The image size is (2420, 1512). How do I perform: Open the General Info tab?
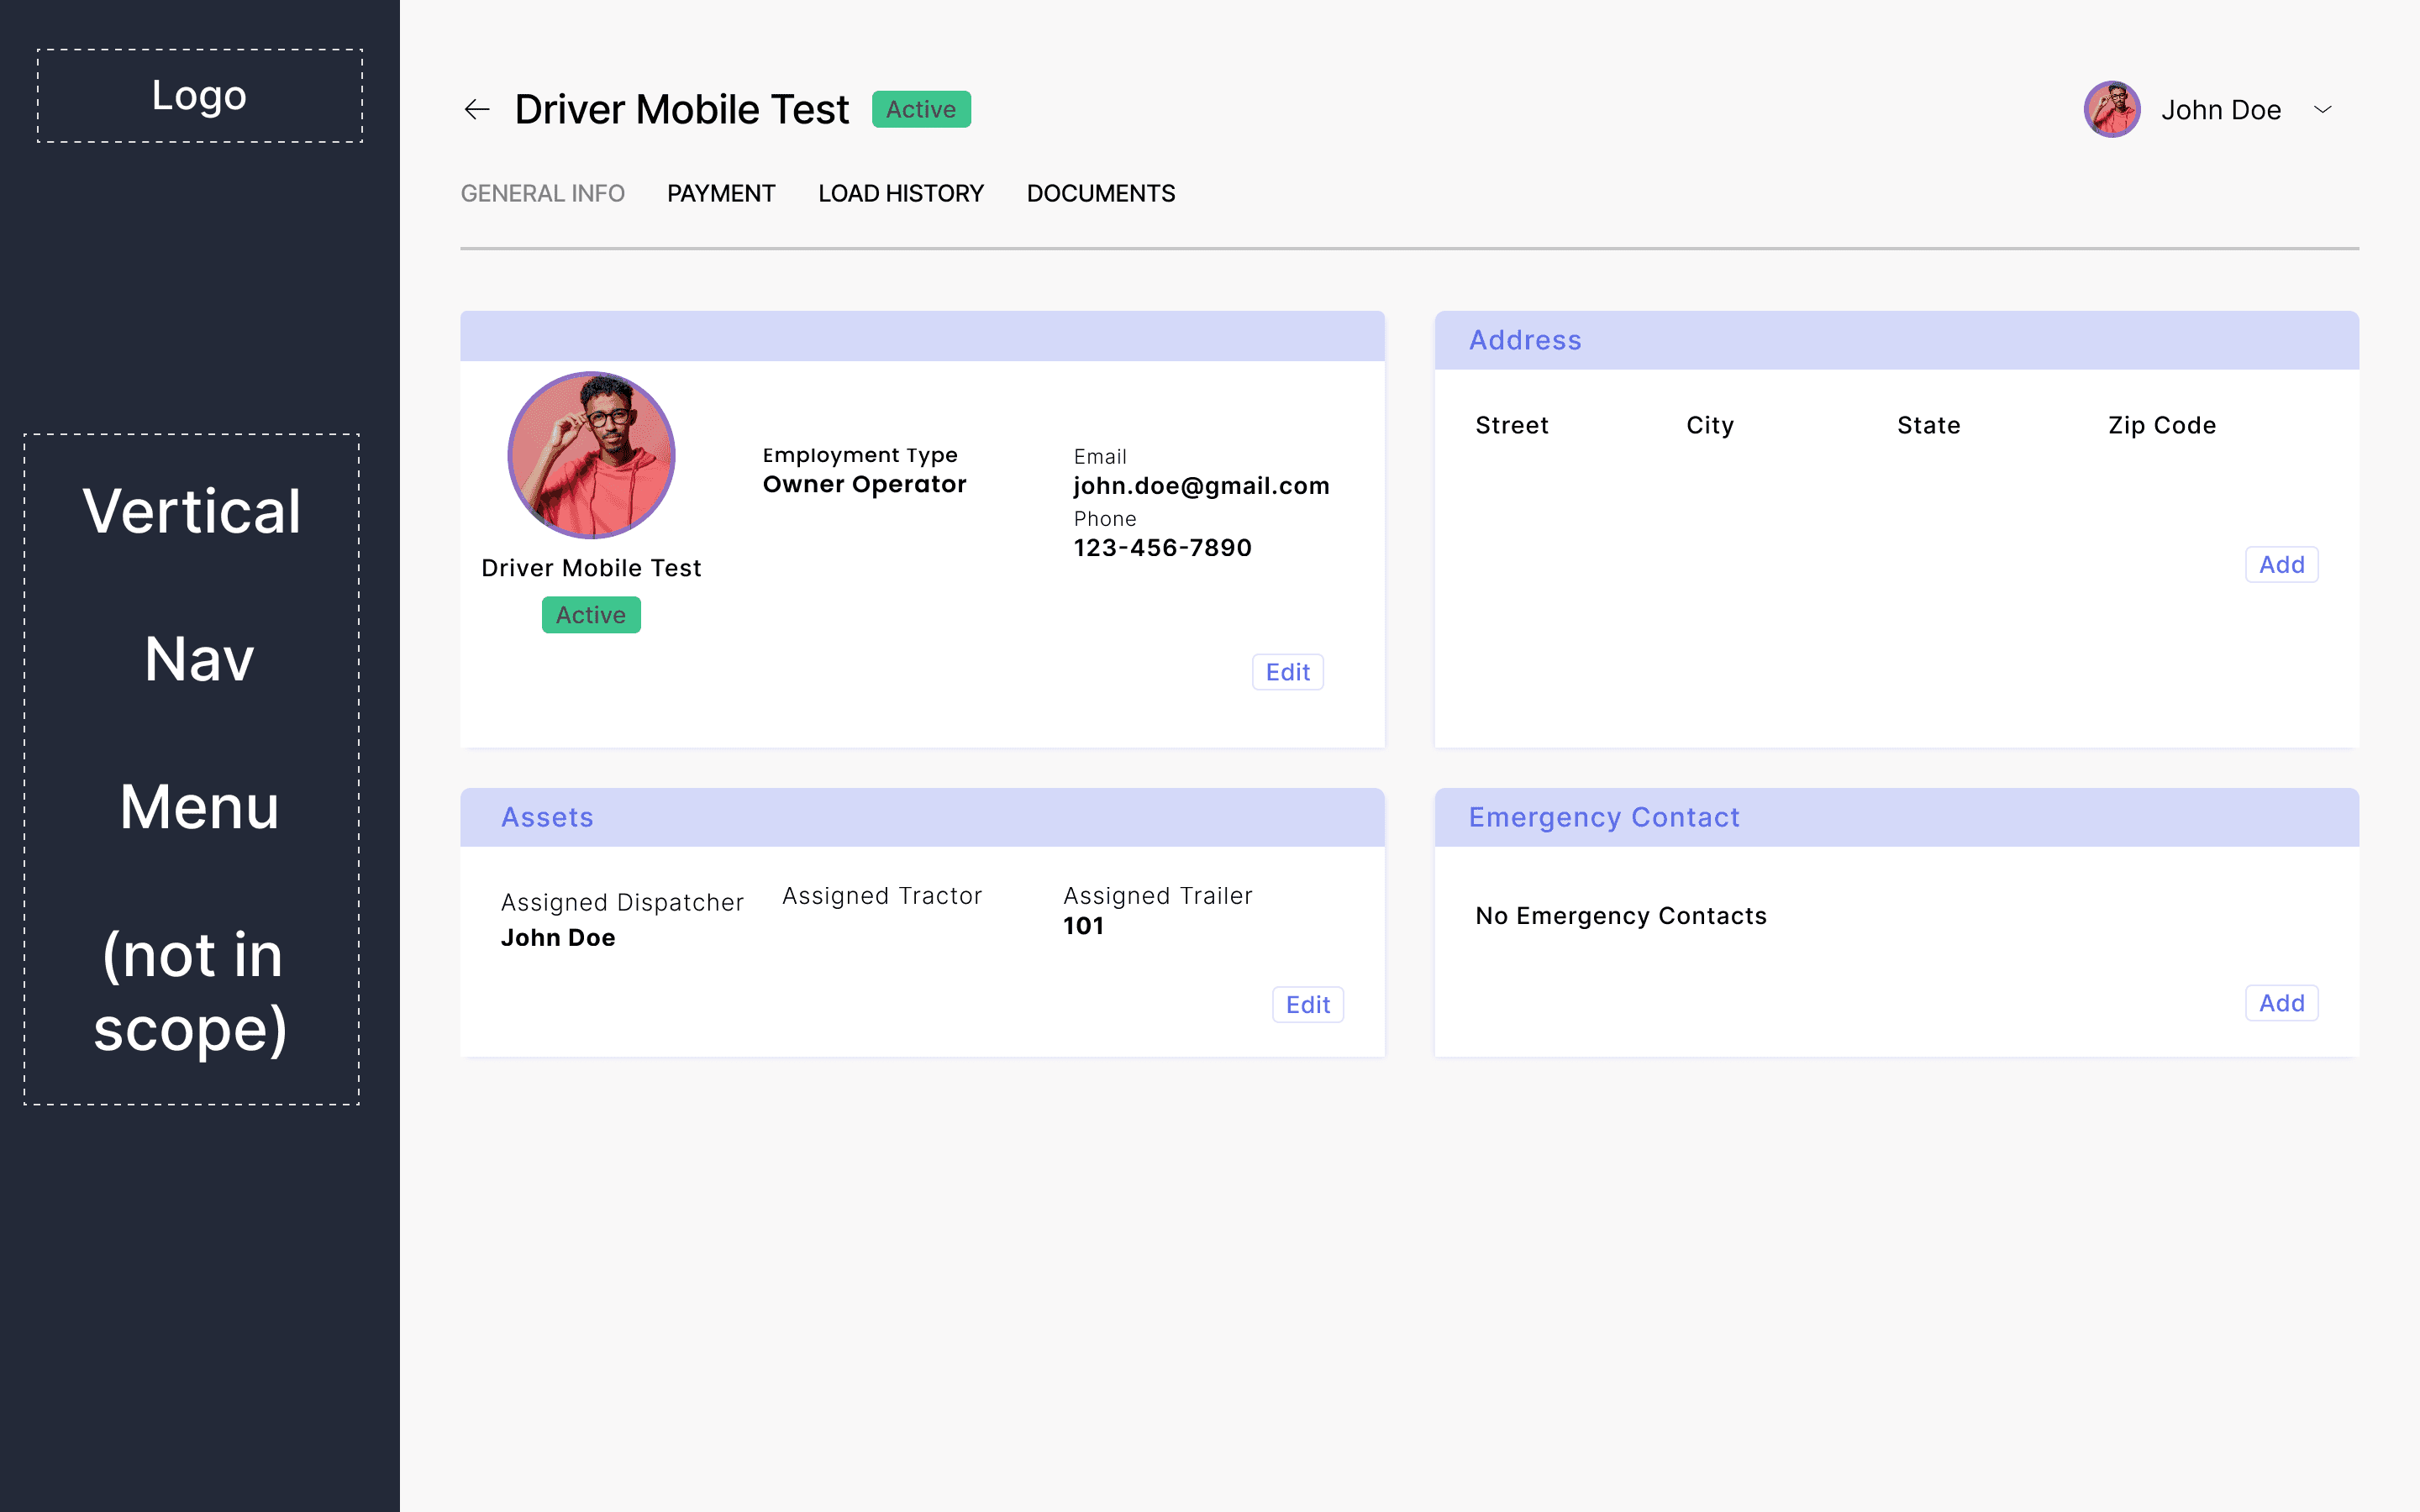(x=542, y=193)
